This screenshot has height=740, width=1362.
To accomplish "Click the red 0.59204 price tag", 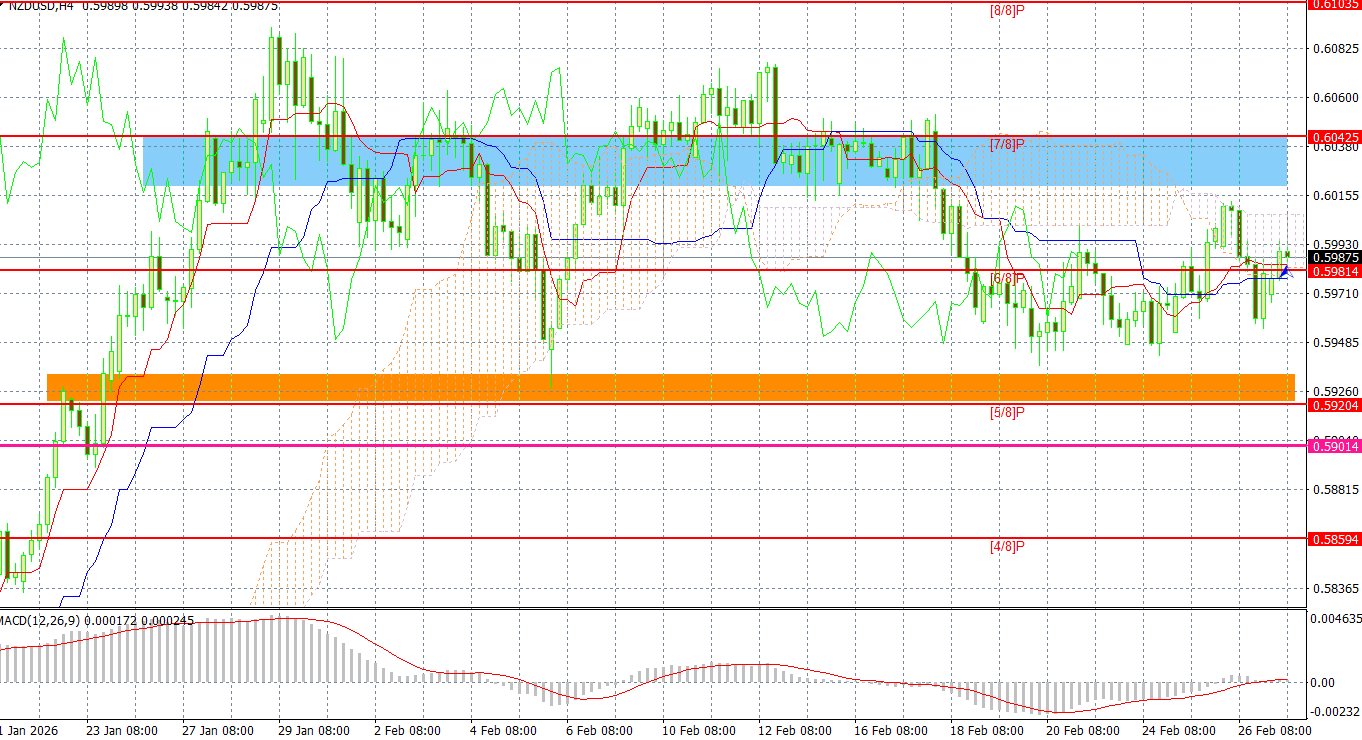I will 1334,404.
